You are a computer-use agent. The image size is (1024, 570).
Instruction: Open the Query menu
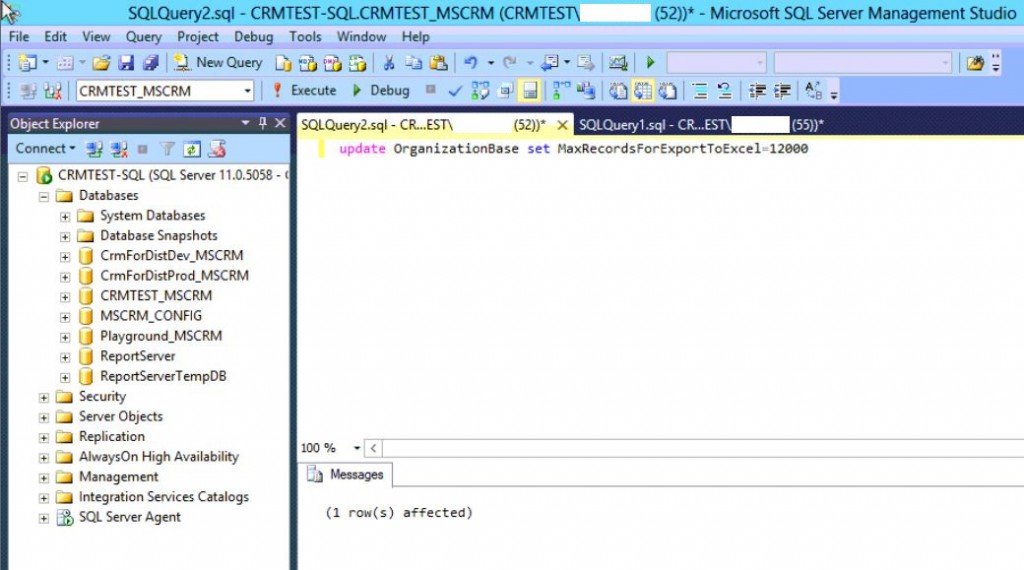[144, 37]
